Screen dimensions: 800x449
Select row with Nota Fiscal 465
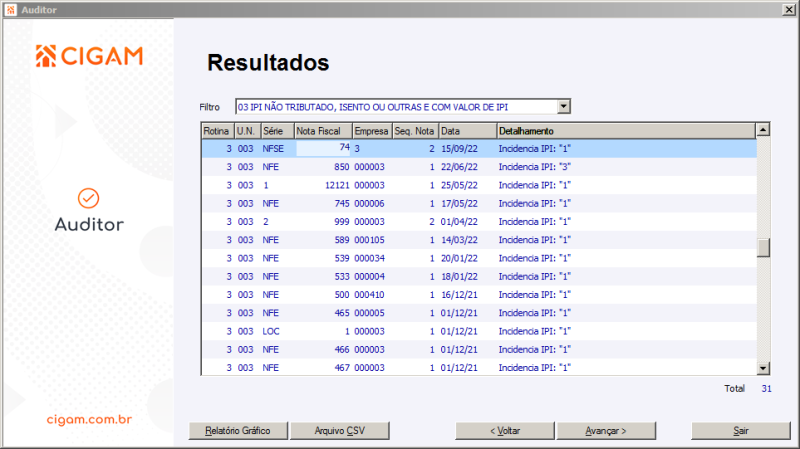pyautogui.click(x=479, y=313)
